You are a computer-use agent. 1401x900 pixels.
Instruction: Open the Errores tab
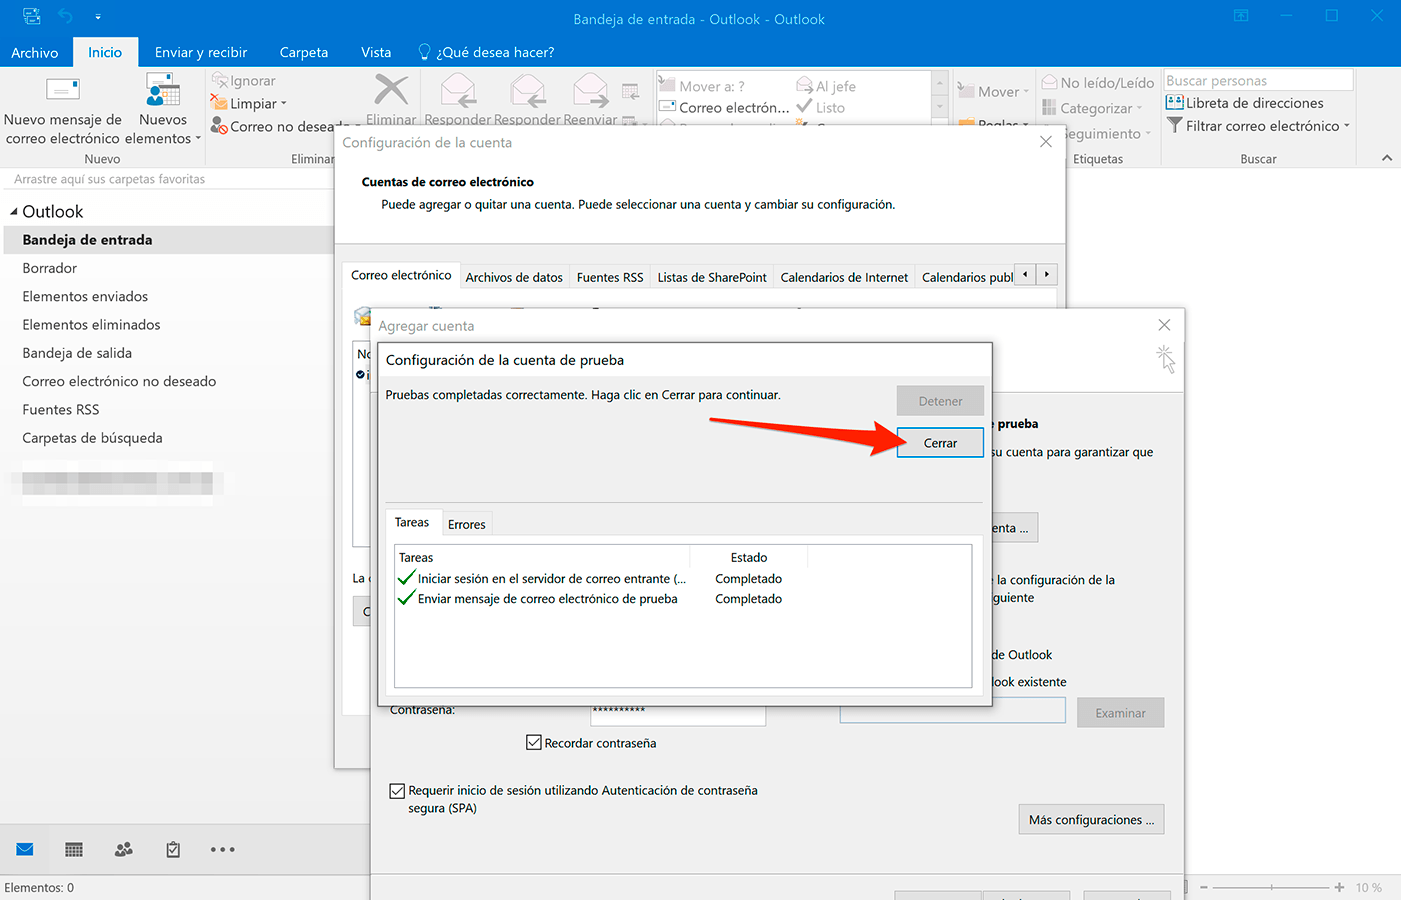(466, 523)
